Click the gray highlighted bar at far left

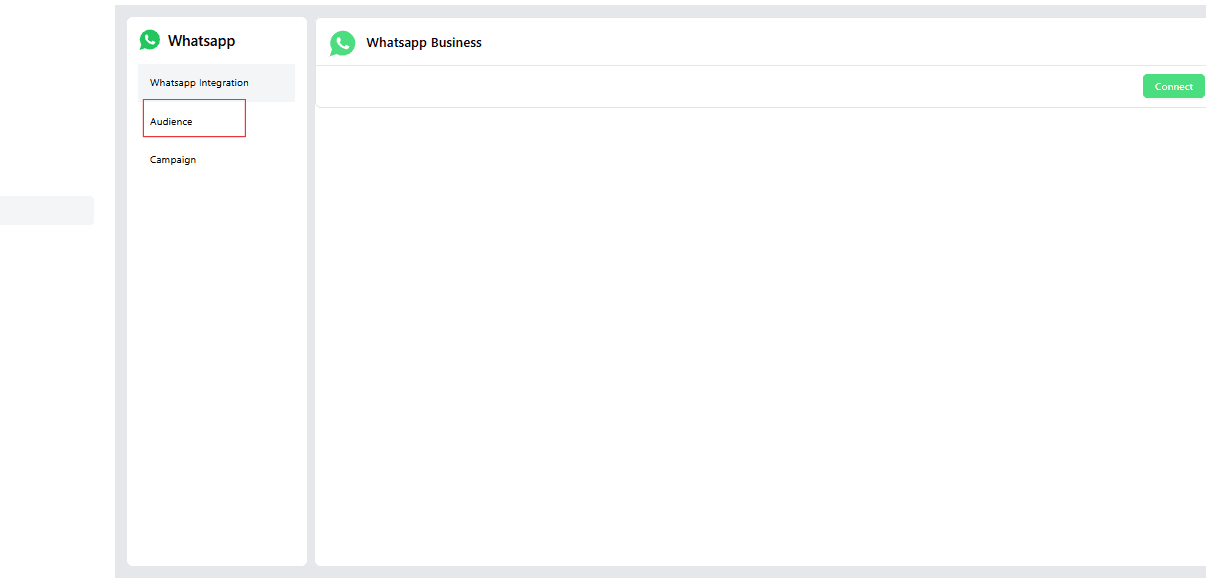tap(46, 210)
